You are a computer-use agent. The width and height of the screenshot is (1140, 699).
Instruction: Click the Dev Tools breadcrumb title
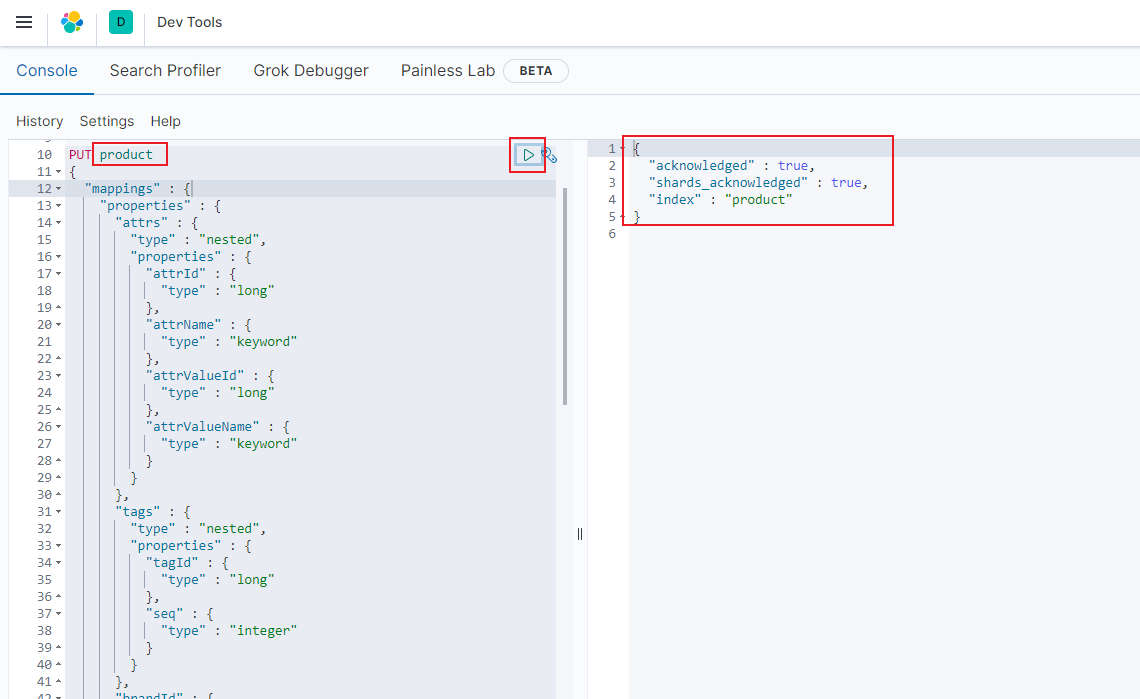pyautogui.click(x=190, y=22)
